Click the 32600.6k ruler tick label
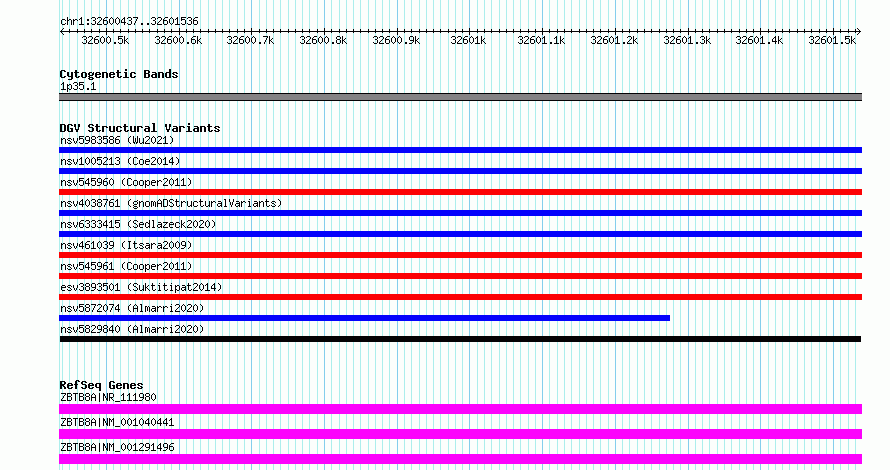 tap(178, 40)
